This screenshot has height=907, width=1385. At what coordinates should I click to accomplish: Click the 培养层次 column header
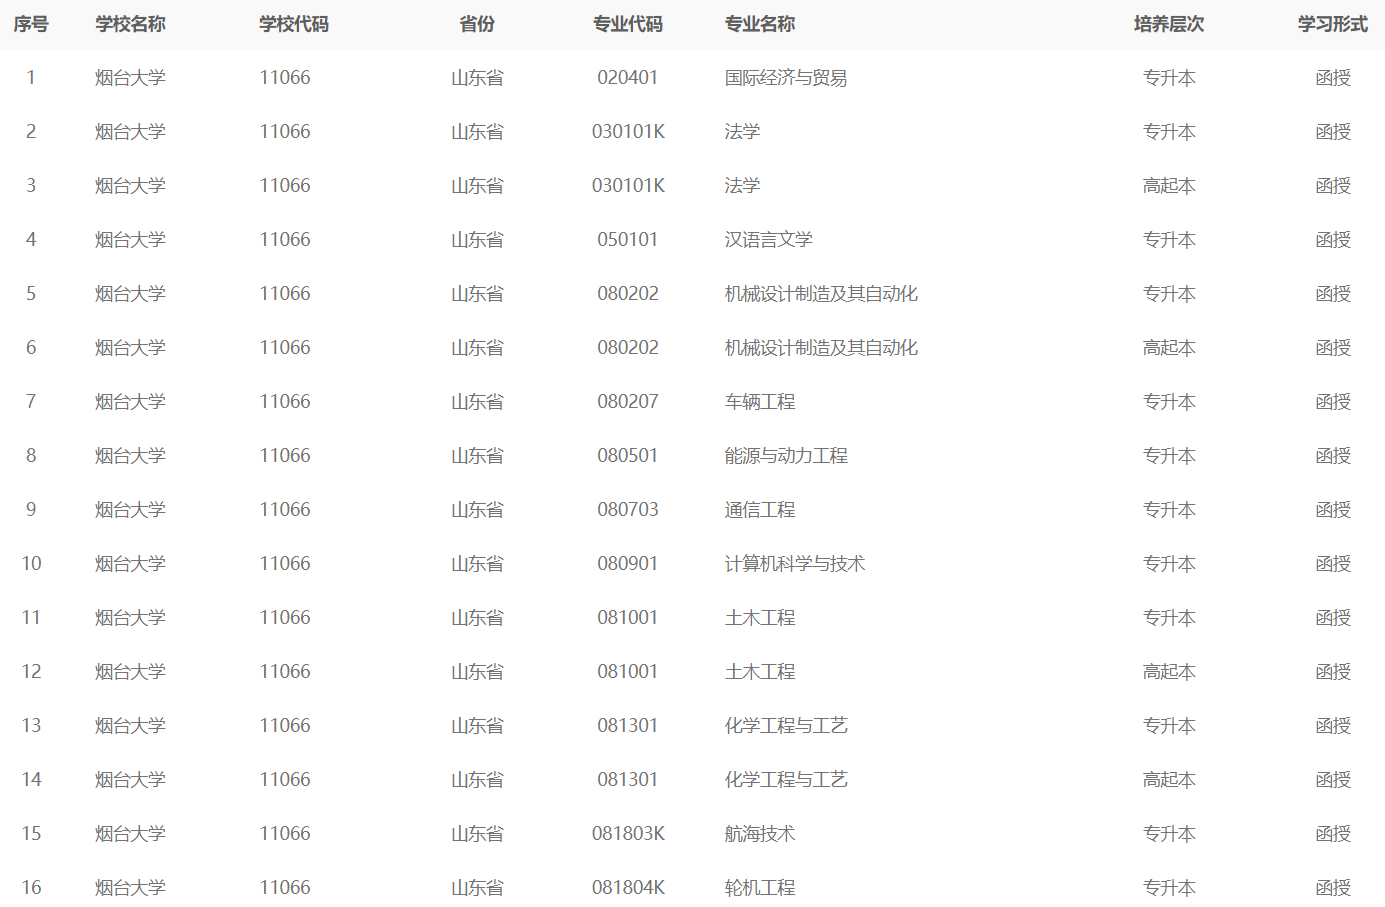tap(1169, 24)
